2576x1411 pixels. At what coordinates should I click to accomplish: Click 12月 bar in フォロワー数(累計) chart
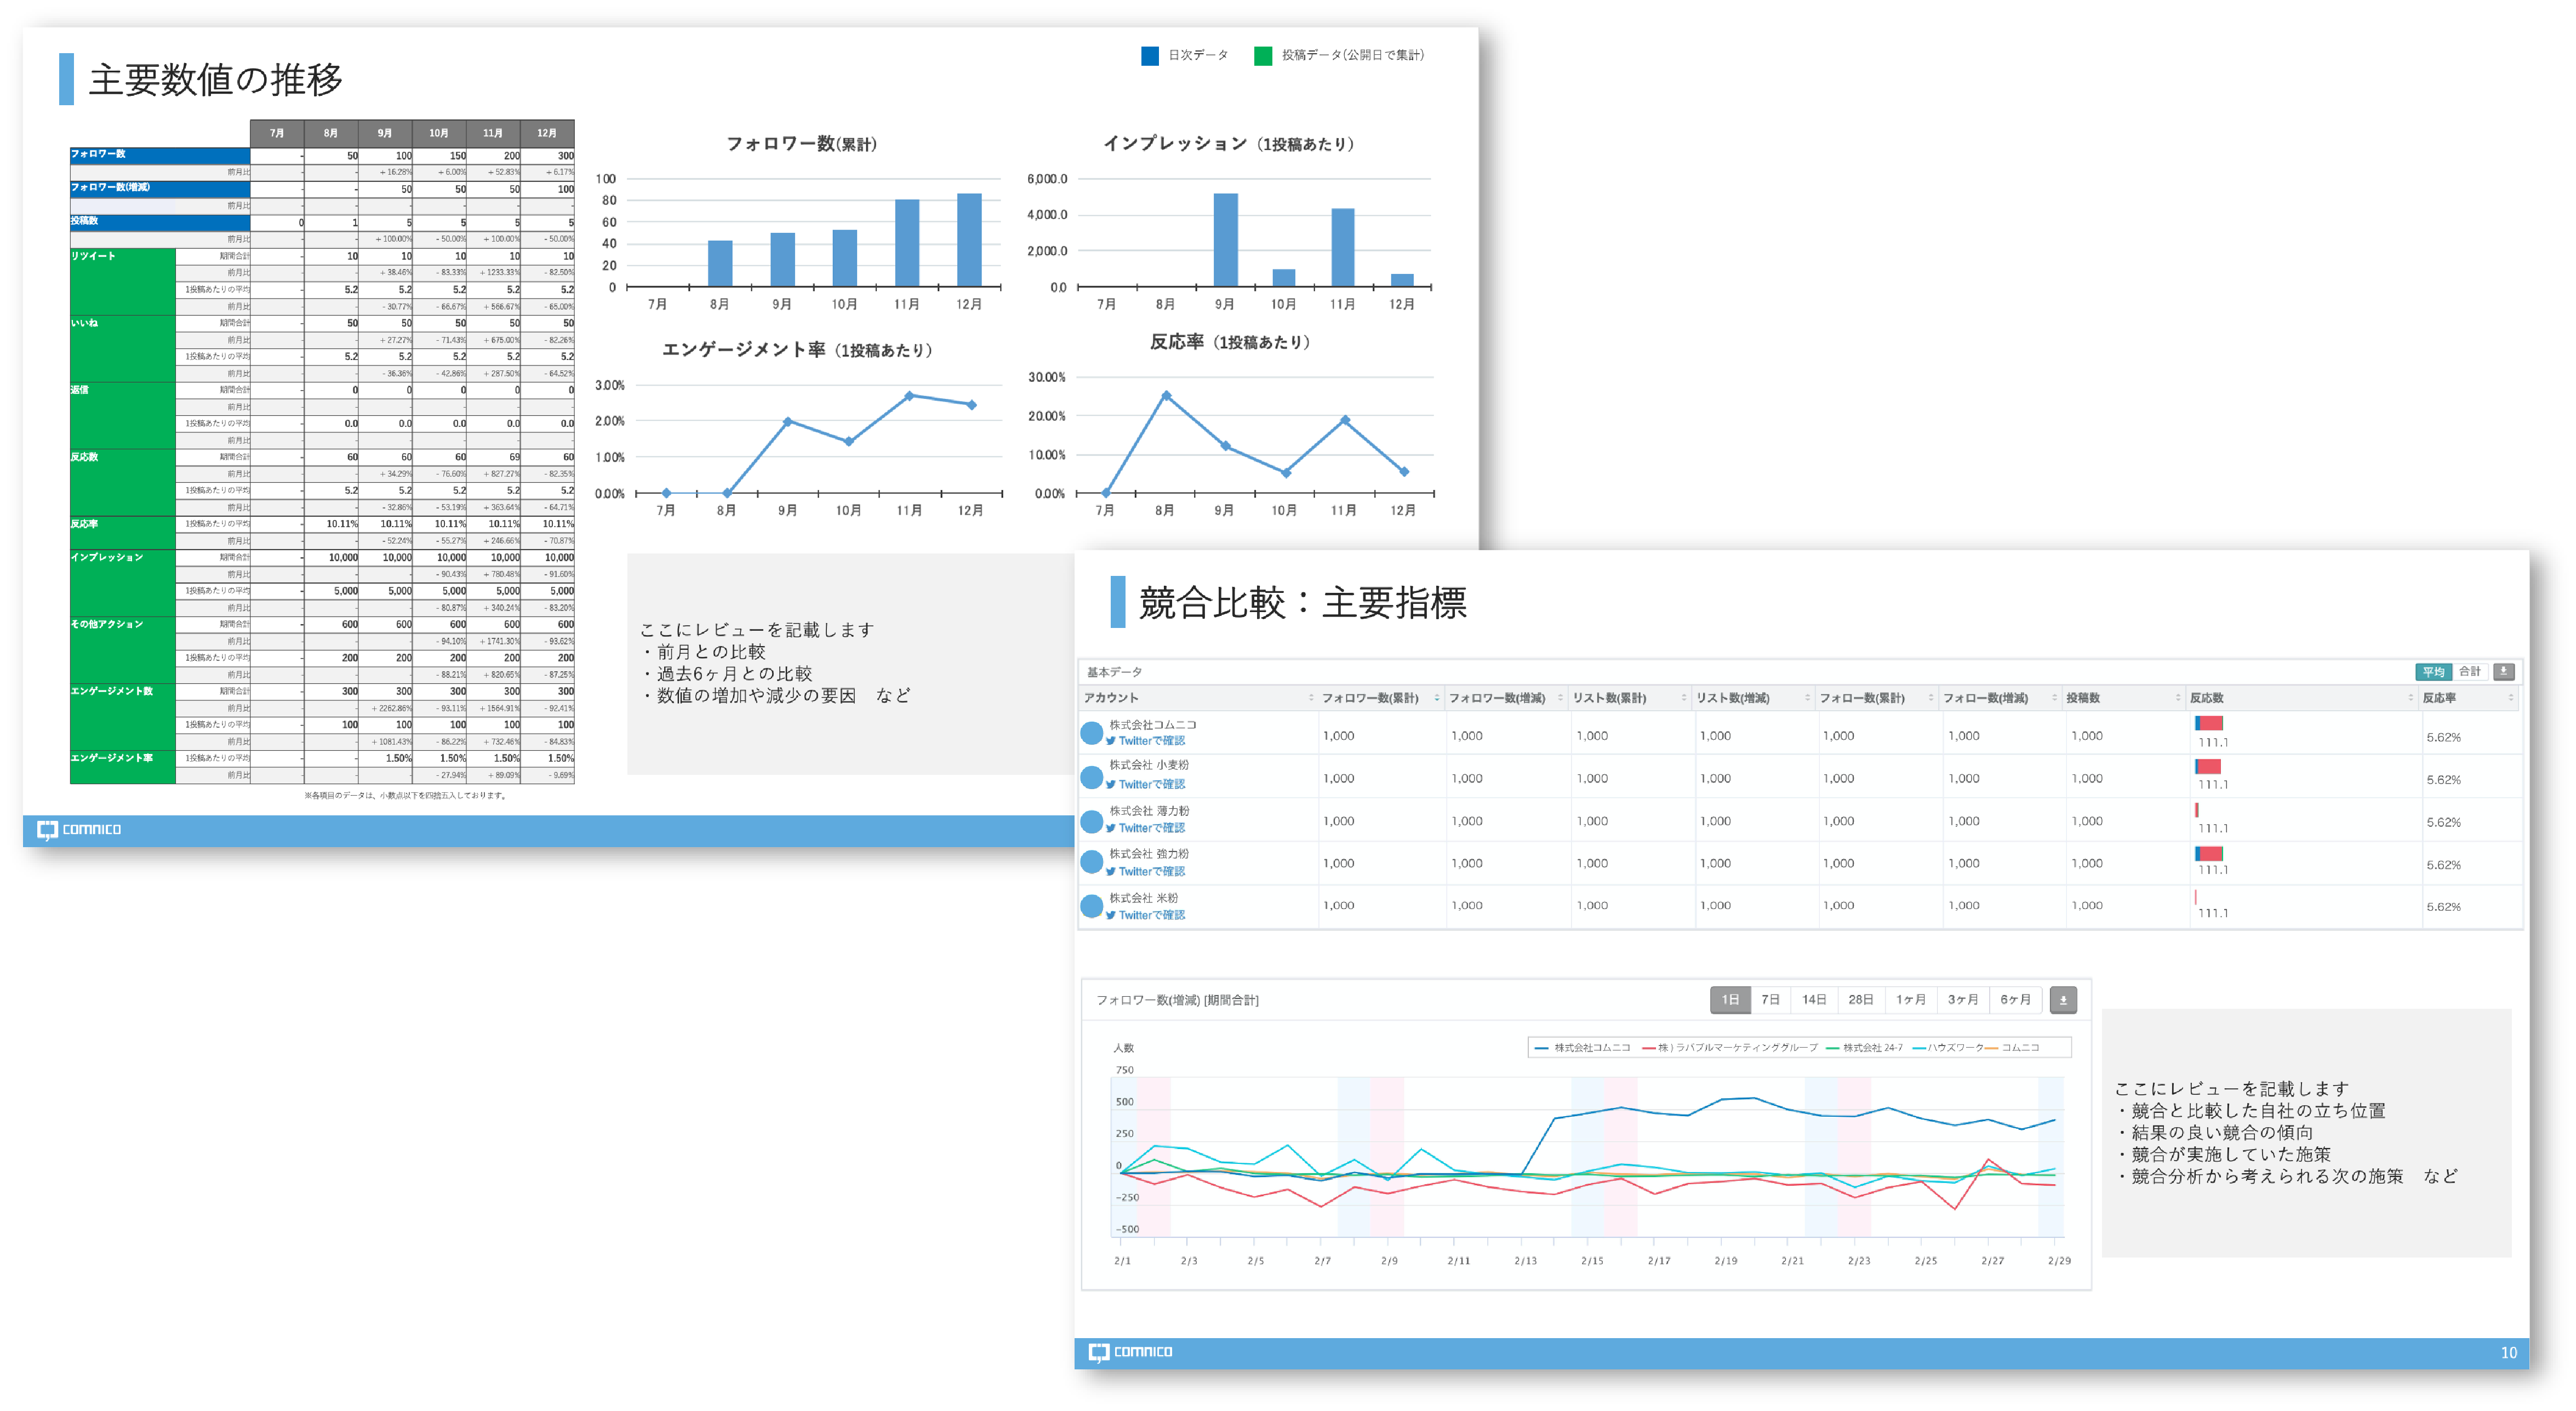[x=969, y=240]
